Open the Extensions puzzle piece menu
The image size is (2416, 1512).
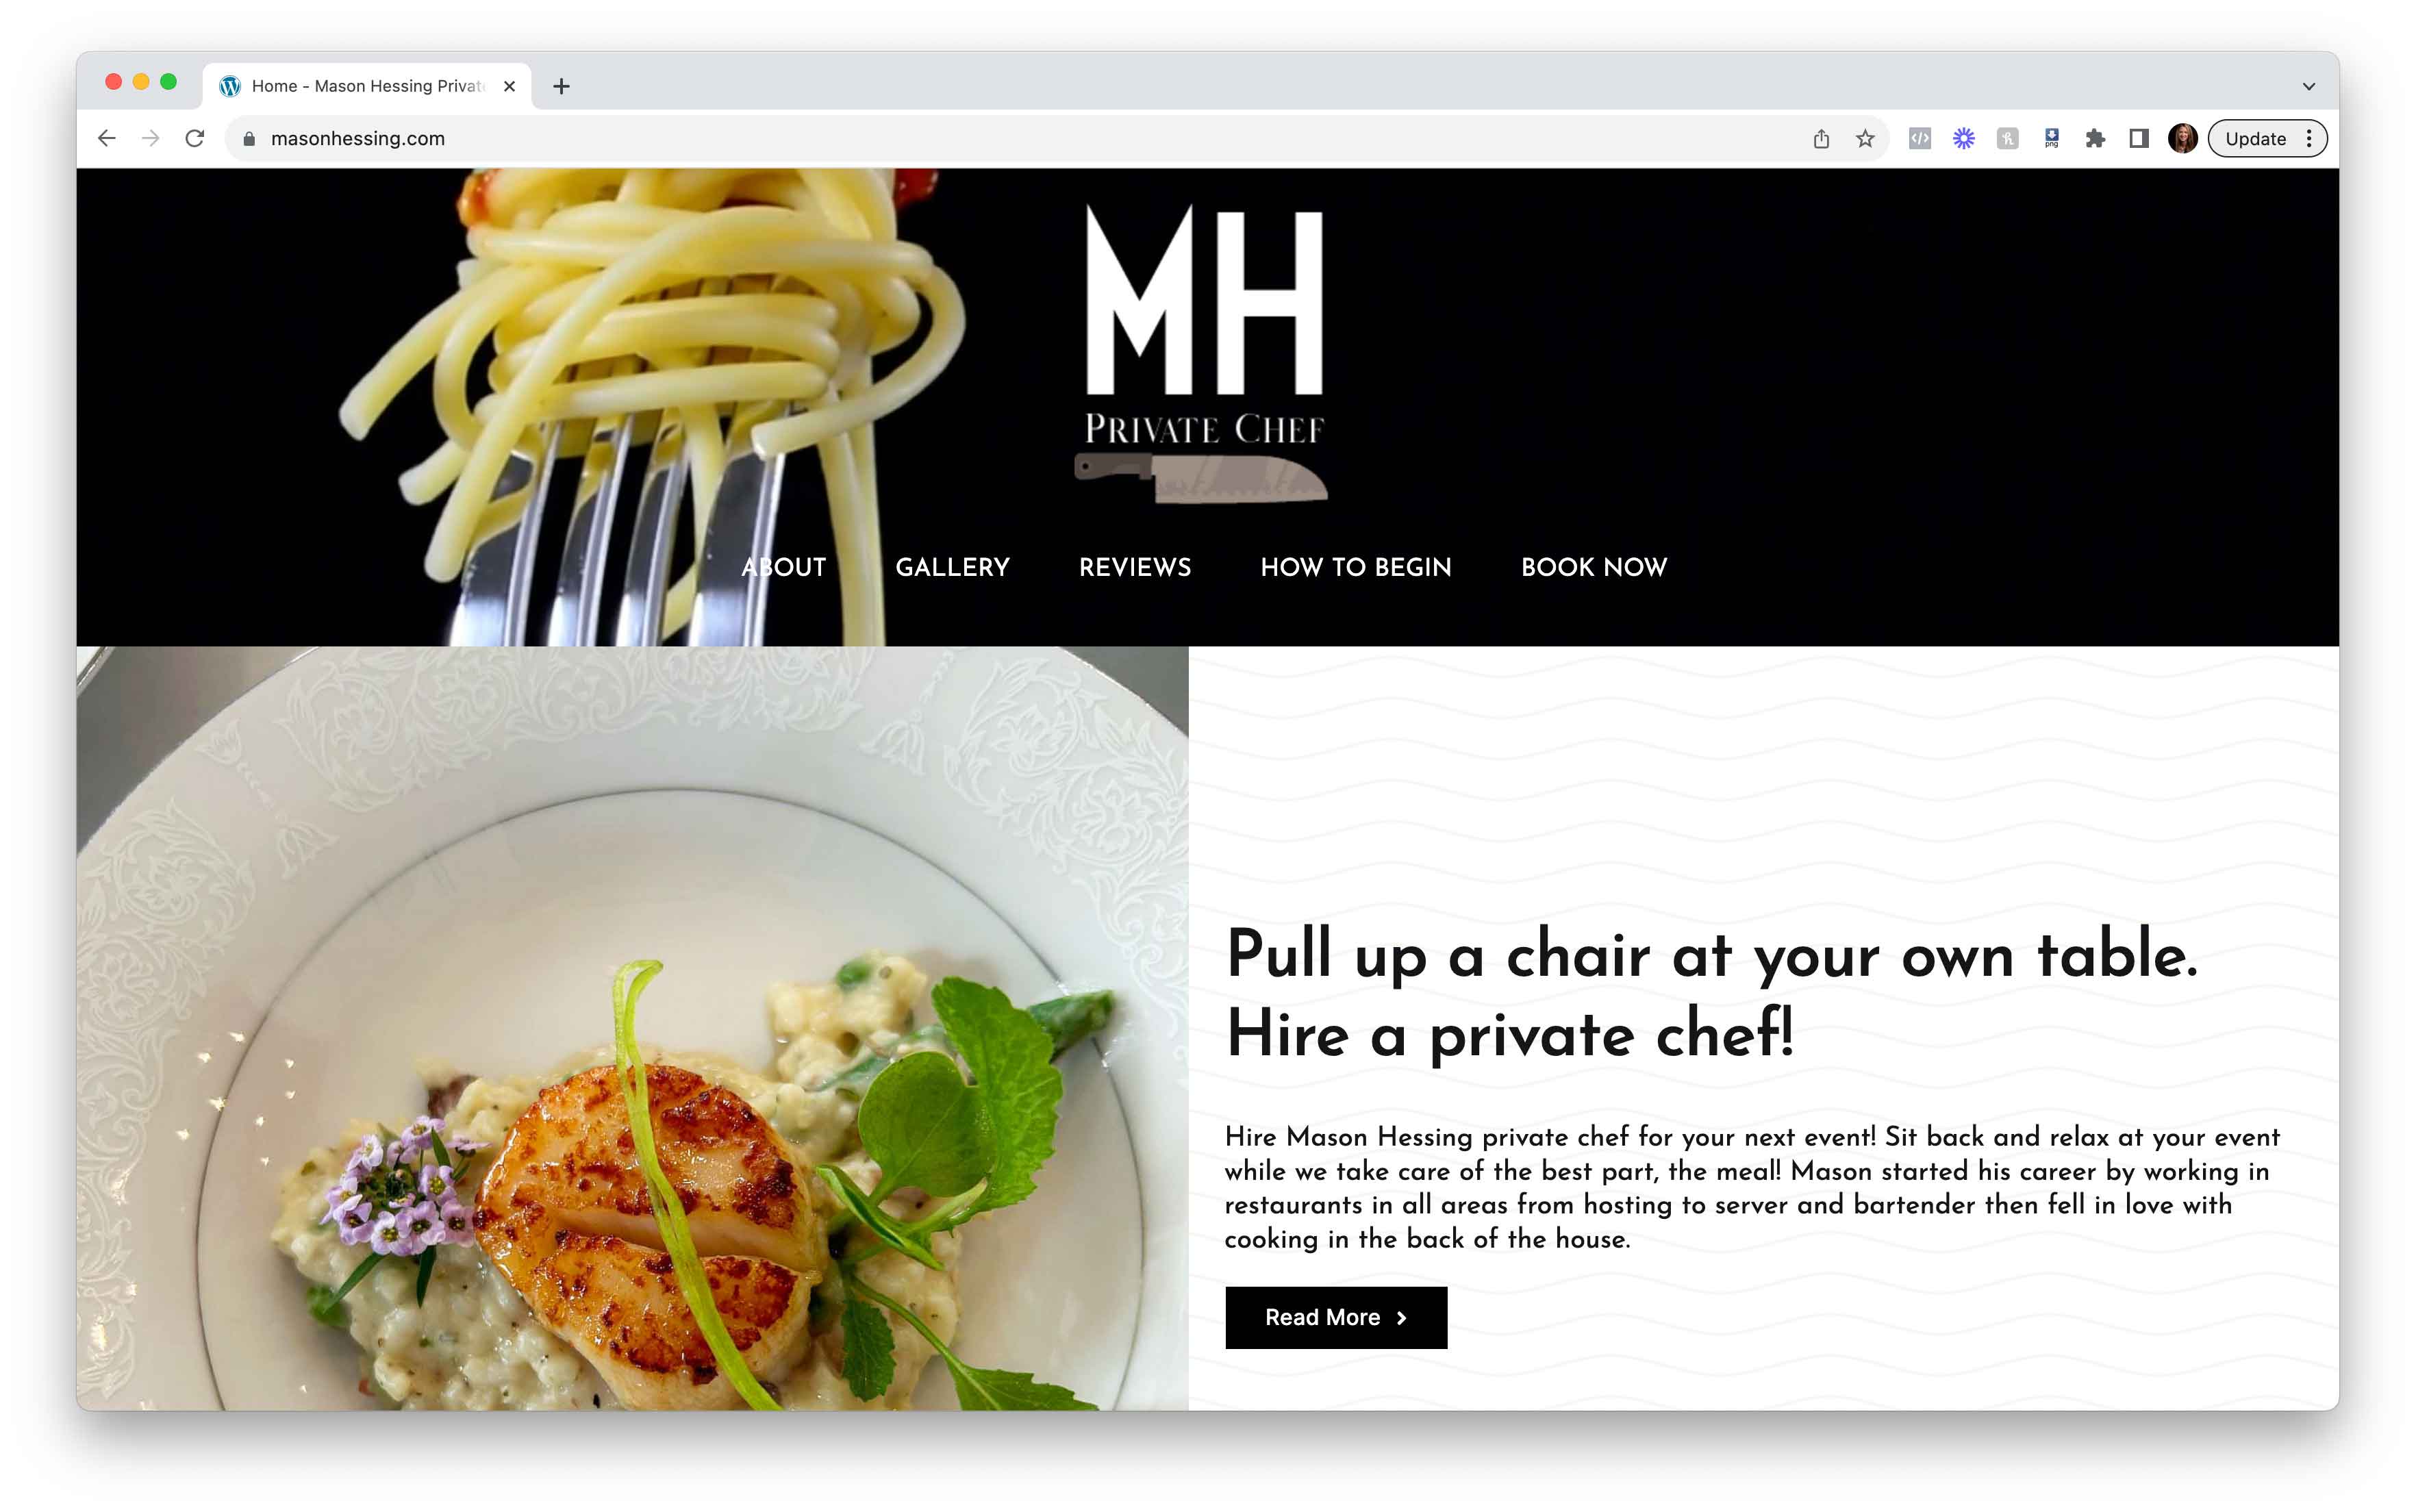point(2095,139)
